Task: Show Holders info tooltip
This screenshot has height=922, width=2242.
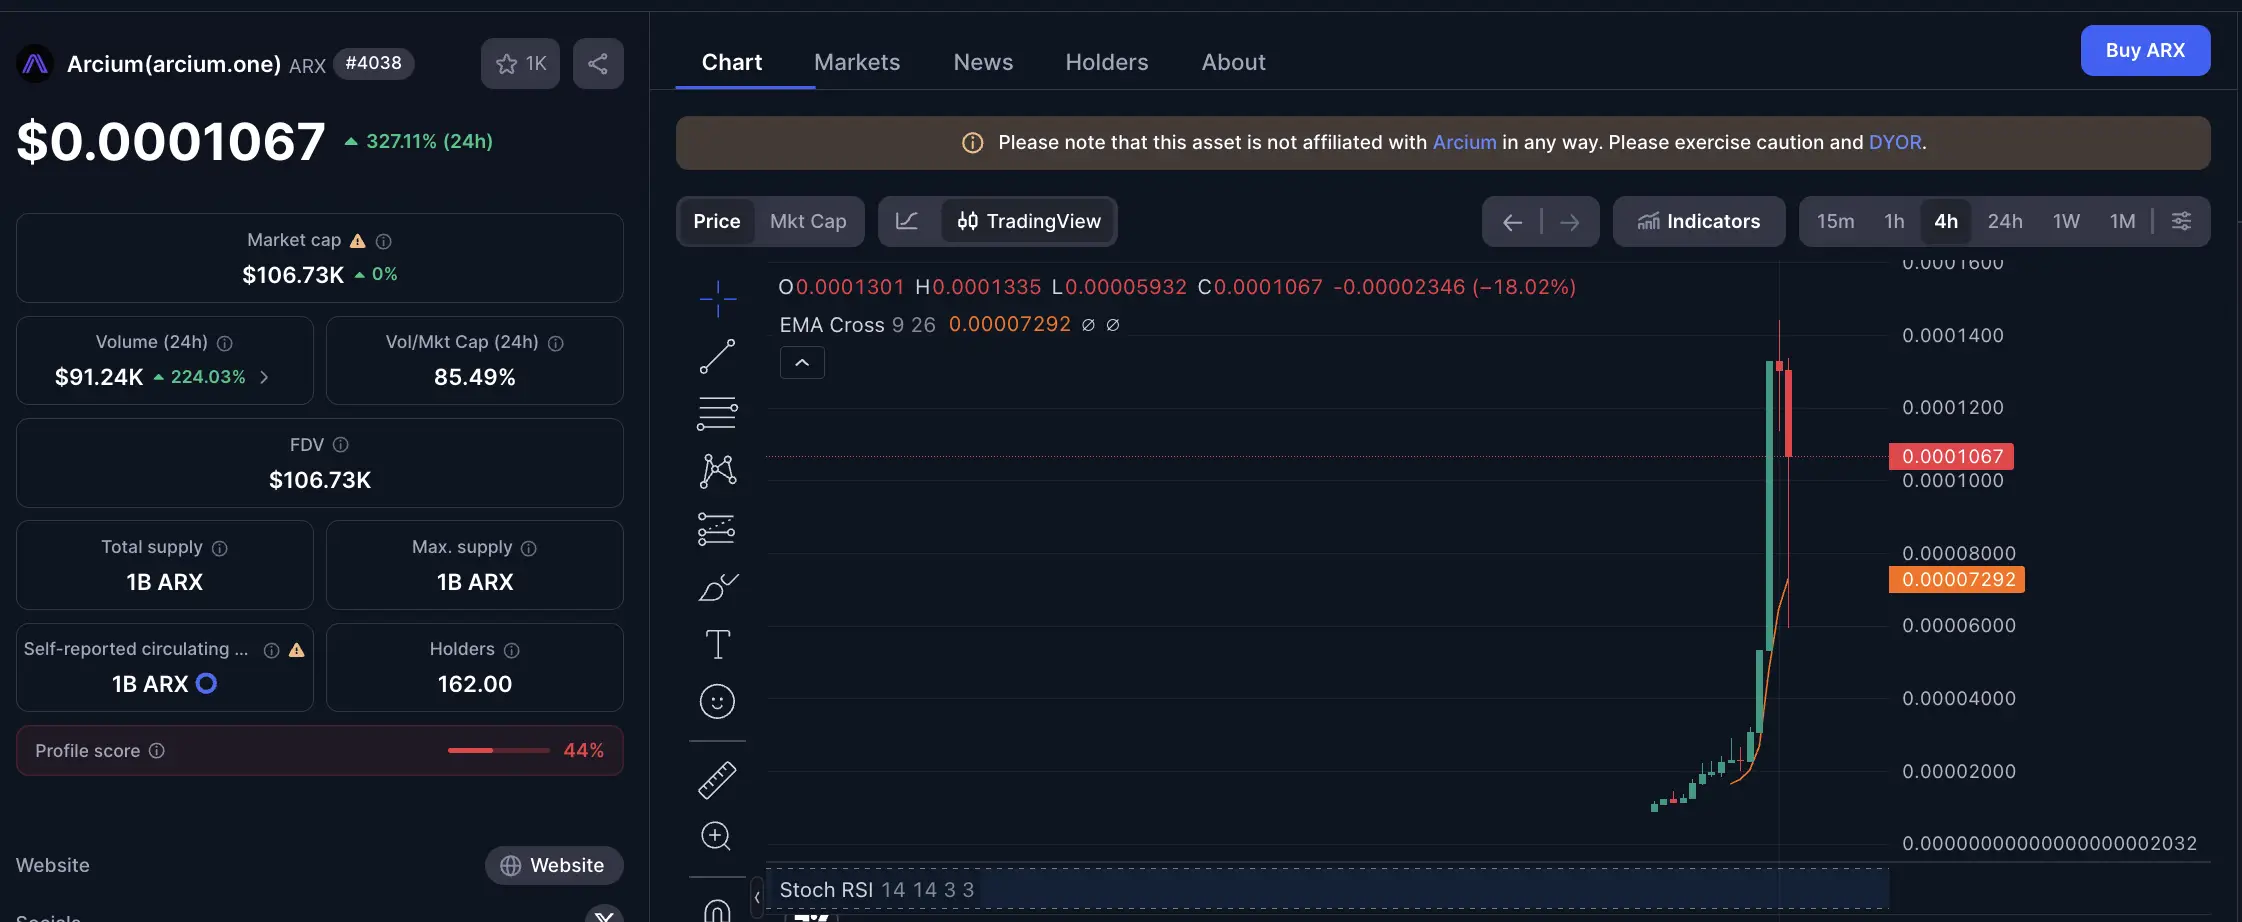Action: [x=512, y=650]
